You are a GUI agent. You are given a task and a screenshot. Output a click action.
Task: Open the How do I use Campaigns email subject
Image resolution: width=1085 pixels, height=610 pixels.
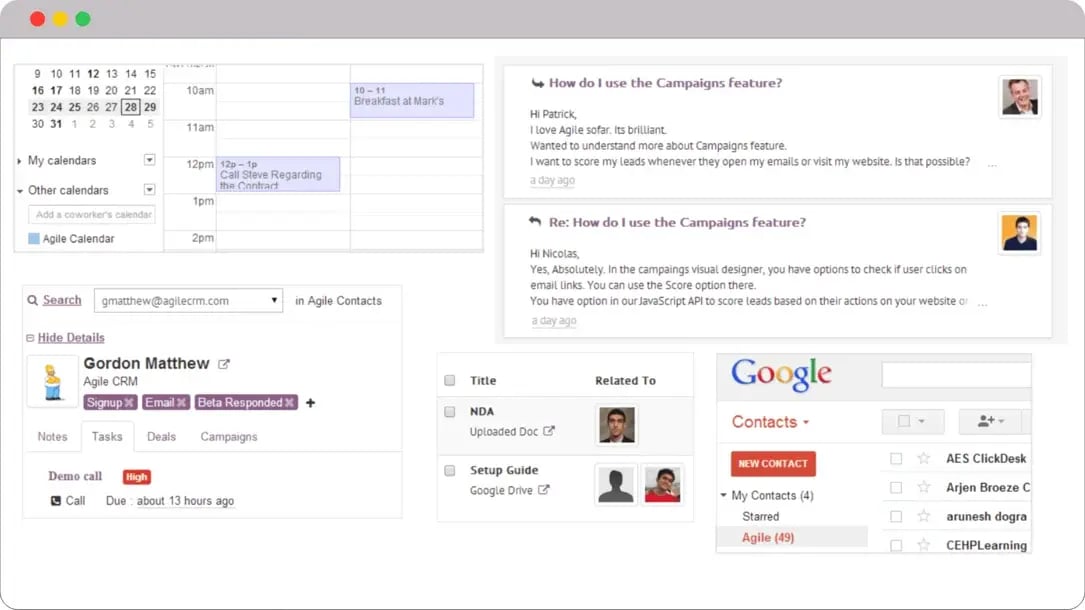[x=665, y=83]
